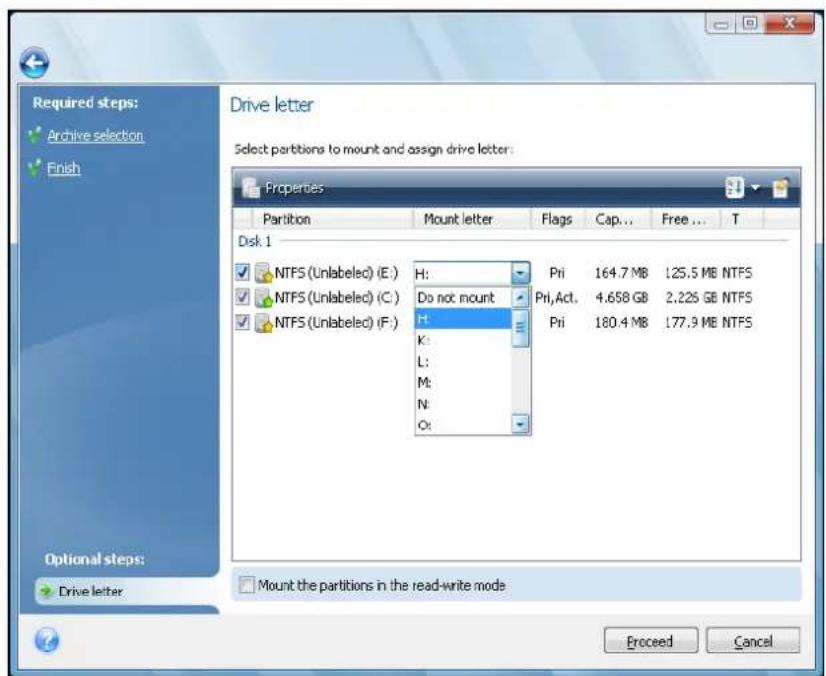Sort by the T column header
826x676 pixels.
pos(742,219)
